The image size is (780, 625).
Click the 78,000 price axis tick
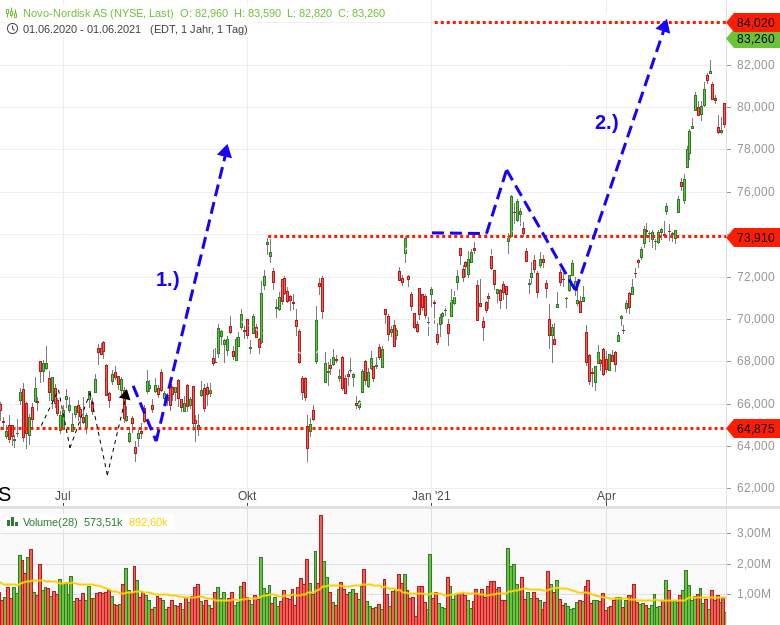(x=756, y=149)
